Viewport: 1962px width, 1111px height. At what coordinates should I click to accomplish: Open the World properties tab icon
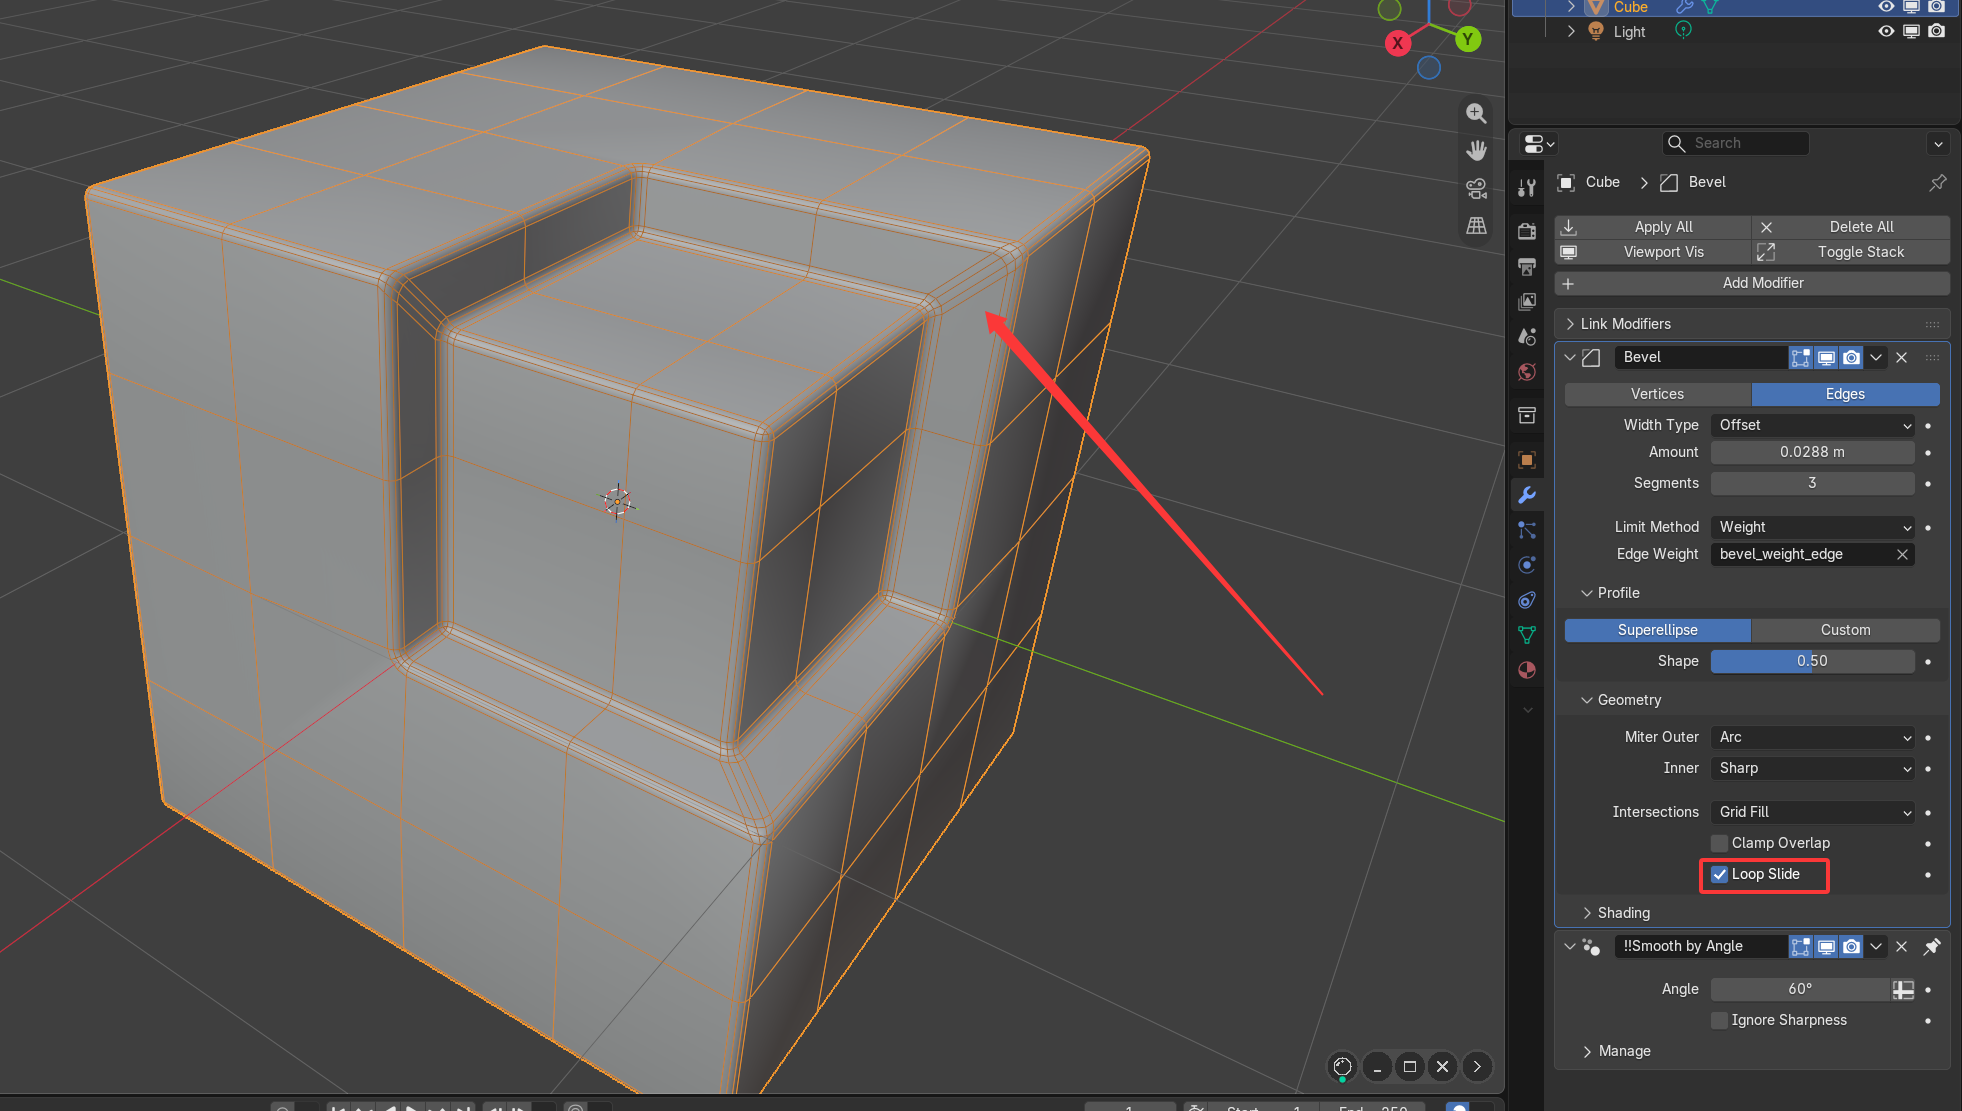coord(1527,372)
